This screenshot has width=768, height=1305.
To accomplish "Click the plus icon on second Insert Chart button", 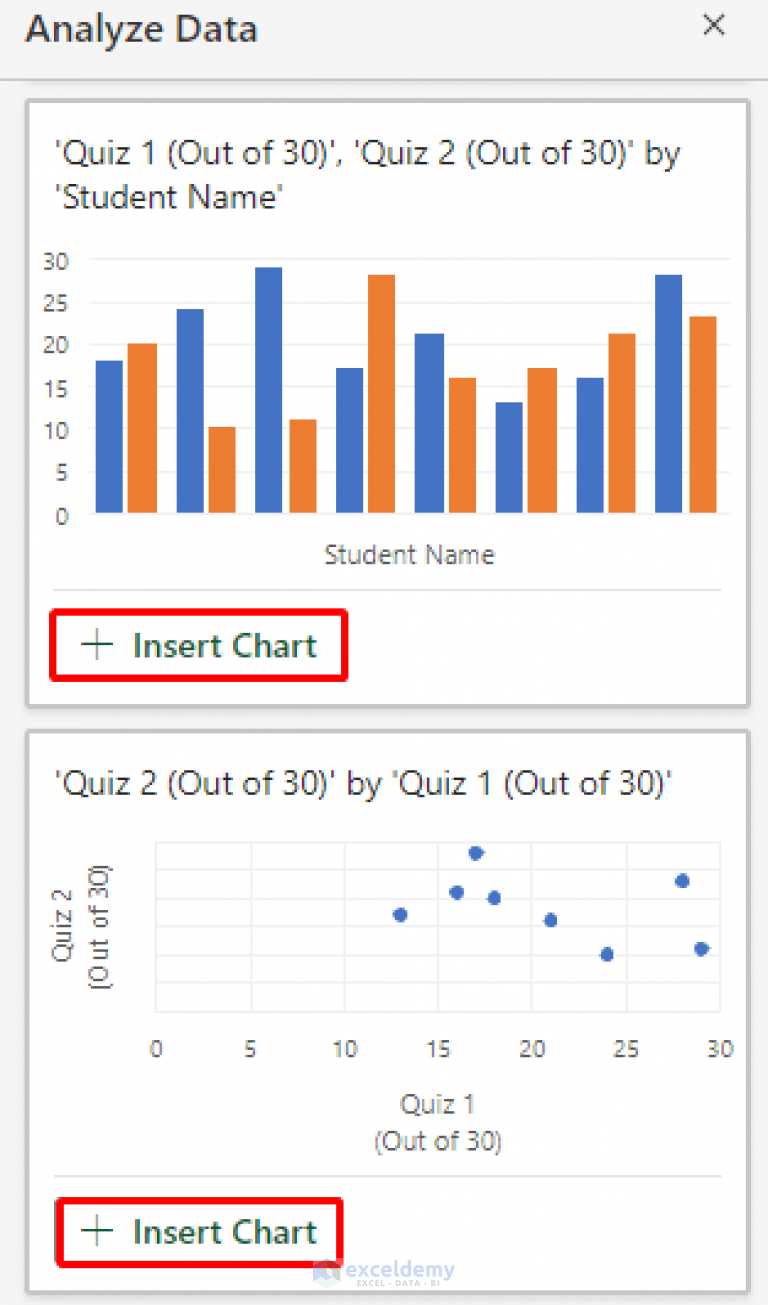I will pyautogui.click(x=97, y=1231).
